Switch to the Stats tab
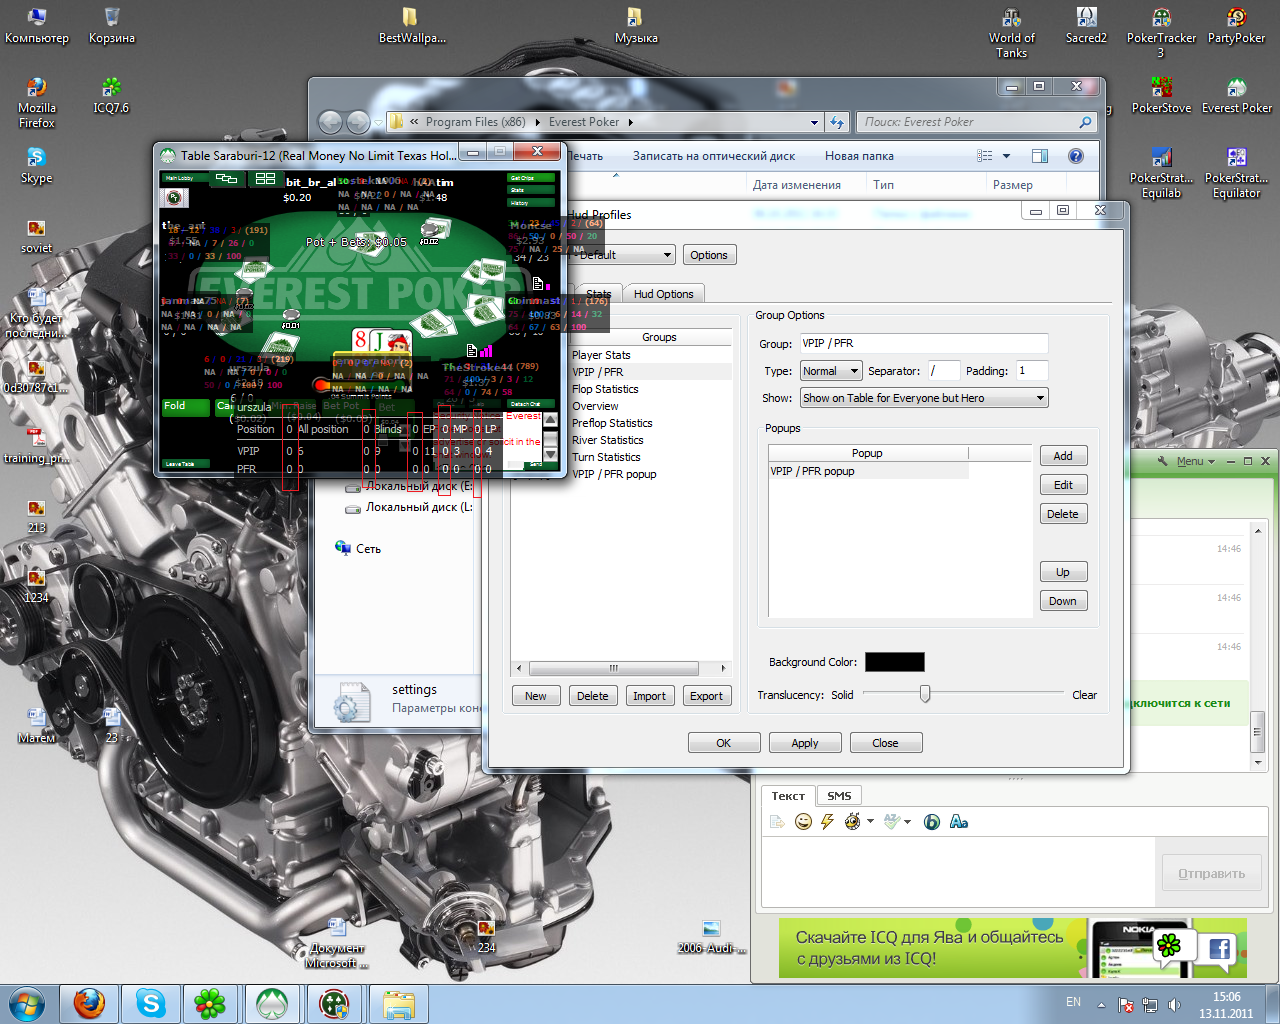1280x1024 pixels. (599, 294)
